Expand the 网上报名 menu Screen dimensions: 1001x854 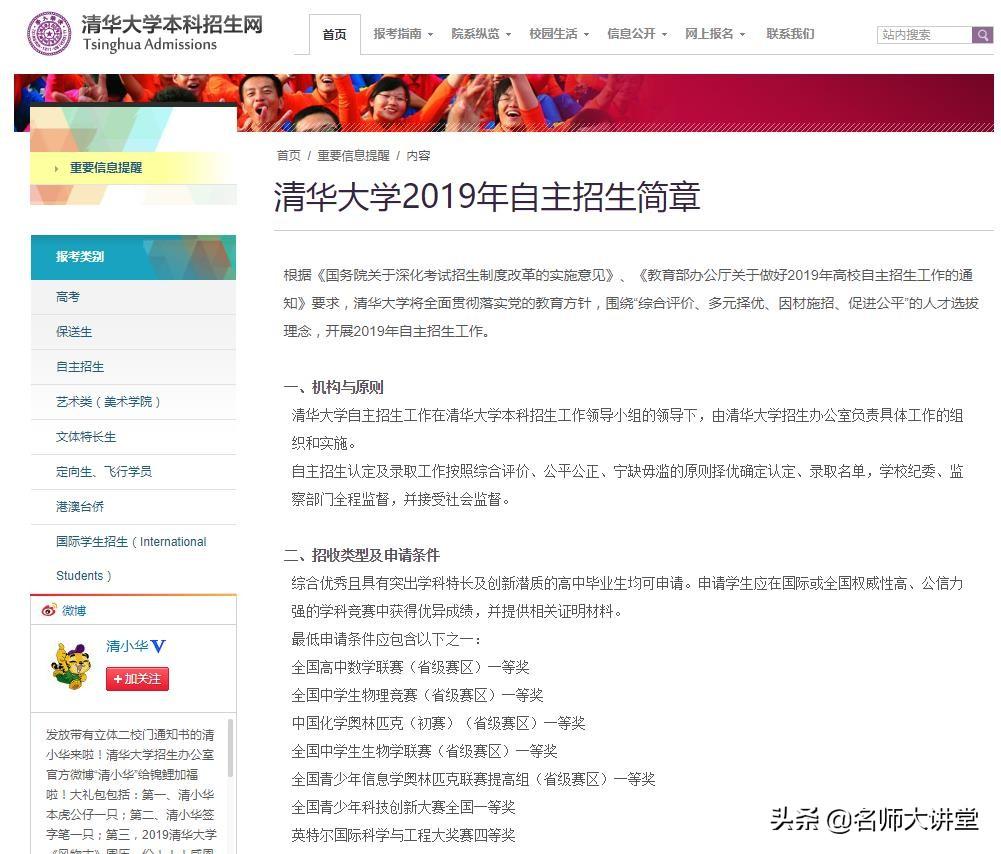click(x=714, y=34)
